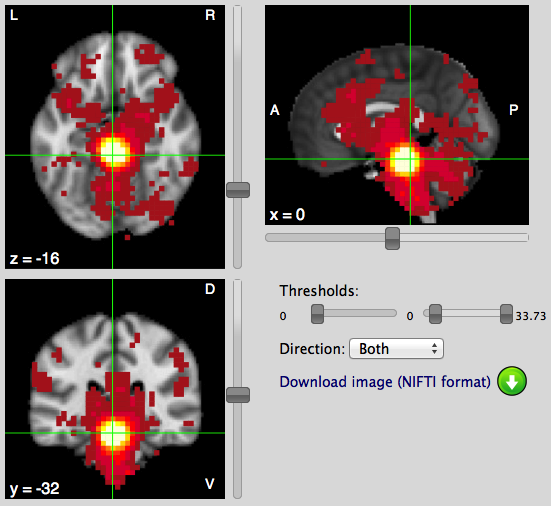The image size is (551, 506).
Task: Click the Thresholds: label
Action: 319,291
